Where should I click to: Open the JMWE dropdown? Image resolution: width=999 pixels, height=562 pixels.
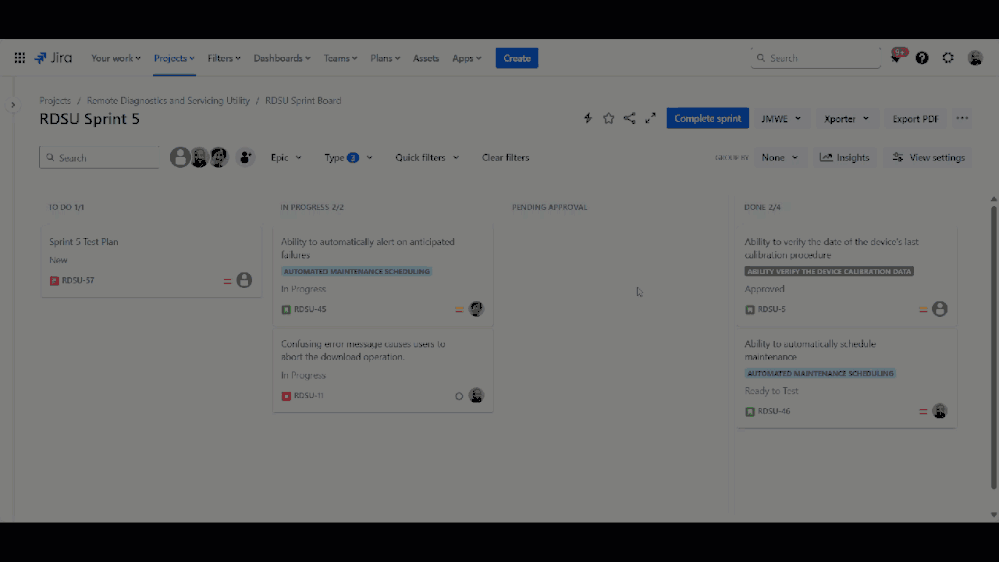tap(781, 119)
